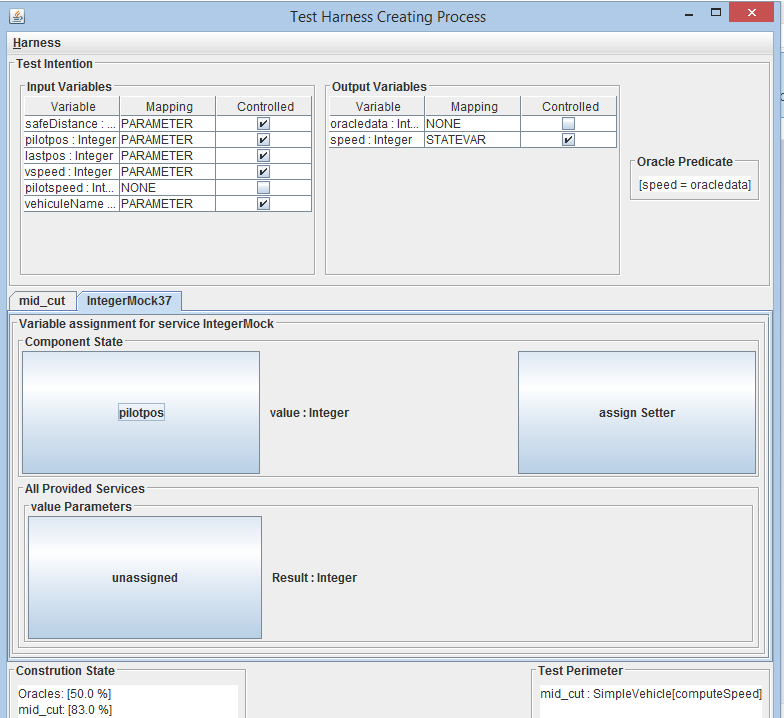The height and width of the screenshot is (718, 784).
Task: Toggle Controlled checkbox for vehiculeName row
Action: [263, 204]
